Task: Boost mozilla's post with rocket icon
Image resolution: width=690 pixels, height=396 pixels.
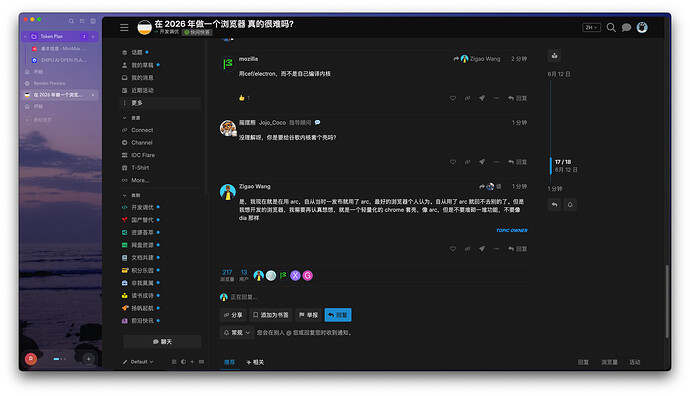Action: pos(482,98)
